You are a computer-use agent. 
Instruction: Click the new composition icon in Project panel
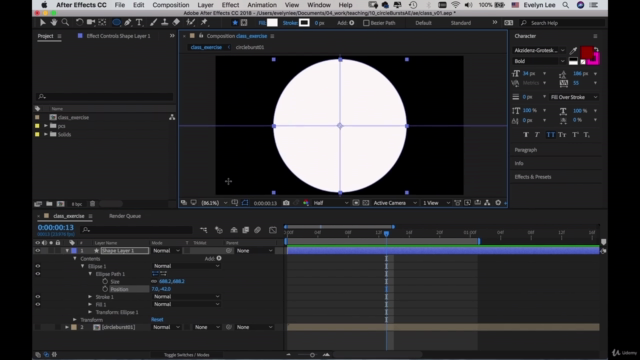click(60, 204)
